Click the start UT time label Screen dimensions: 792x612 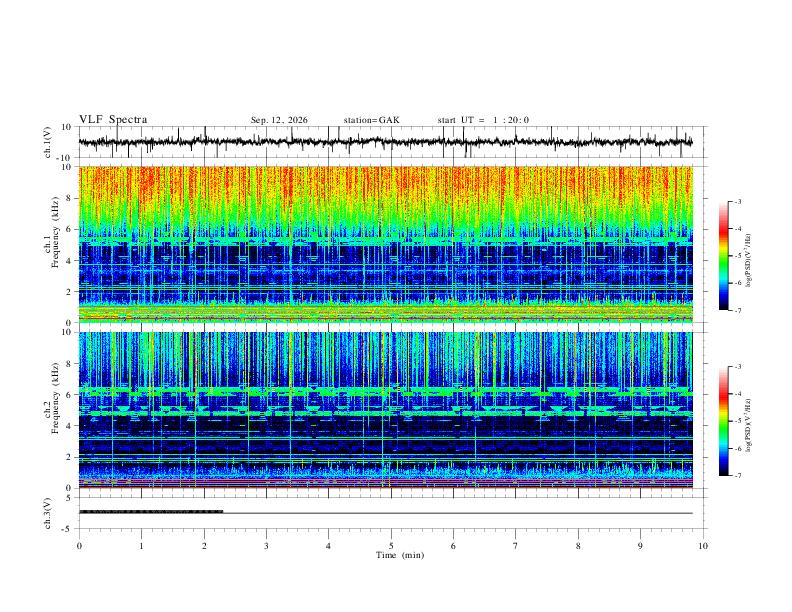click(x=483, y=120)
